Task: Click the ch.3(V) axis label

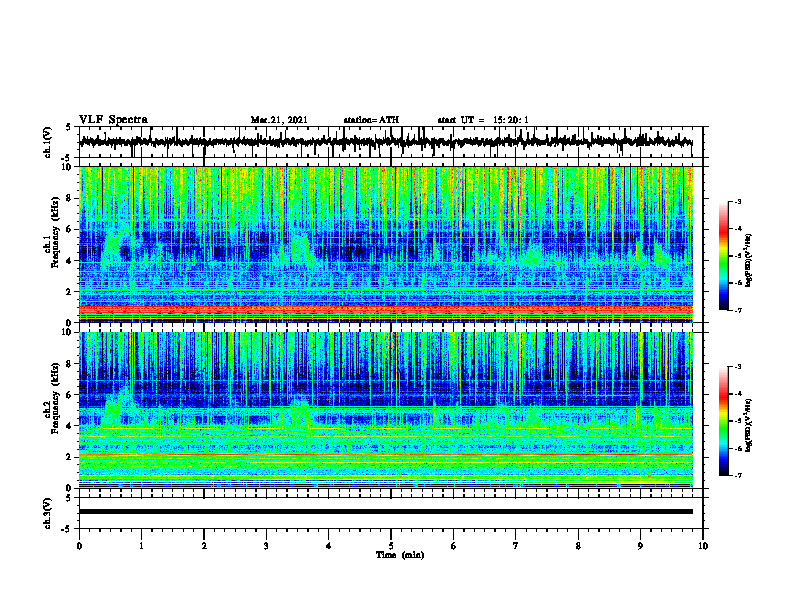Action: coord(48,513)
